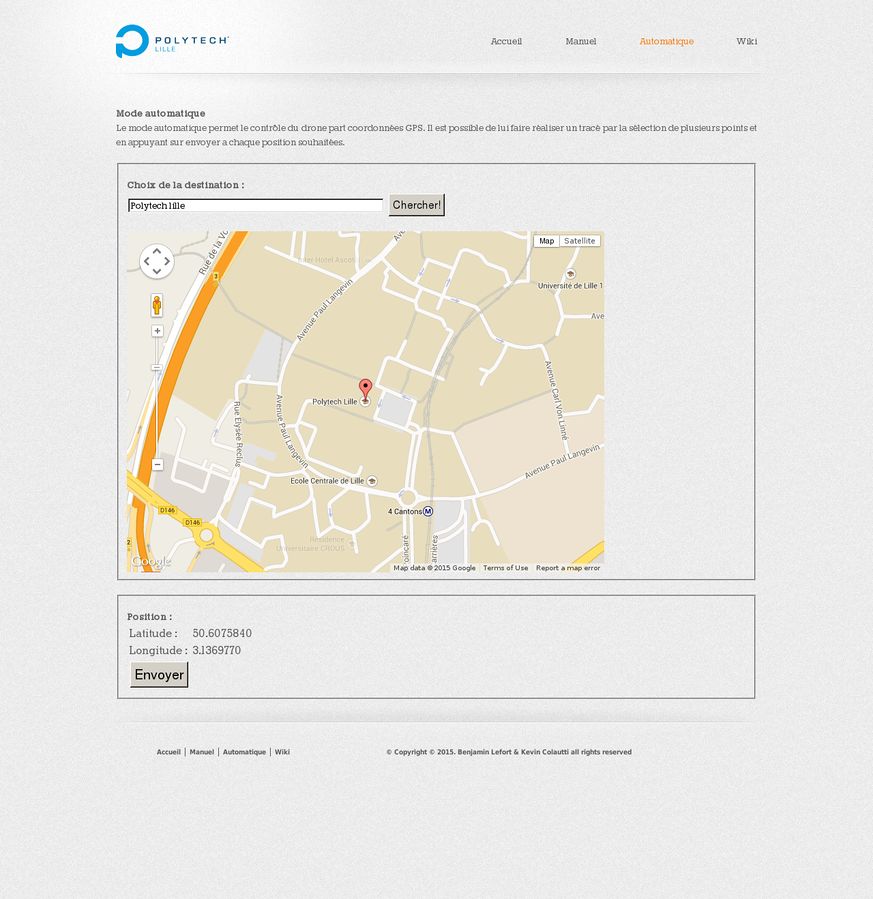Open the Wiki page from header
The image size is (873, 899).
pyautogui.click(x=746, y=42)
